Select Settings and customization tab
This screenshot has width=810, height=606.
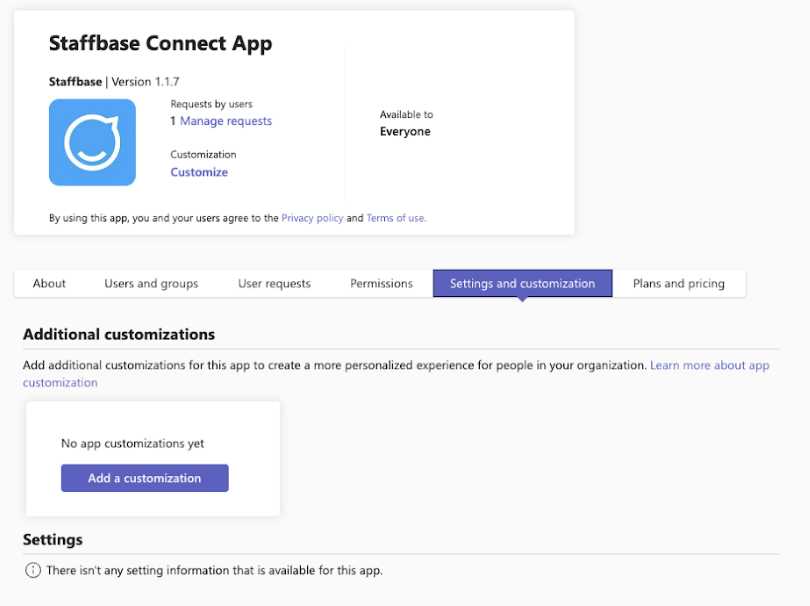(522, 283)
